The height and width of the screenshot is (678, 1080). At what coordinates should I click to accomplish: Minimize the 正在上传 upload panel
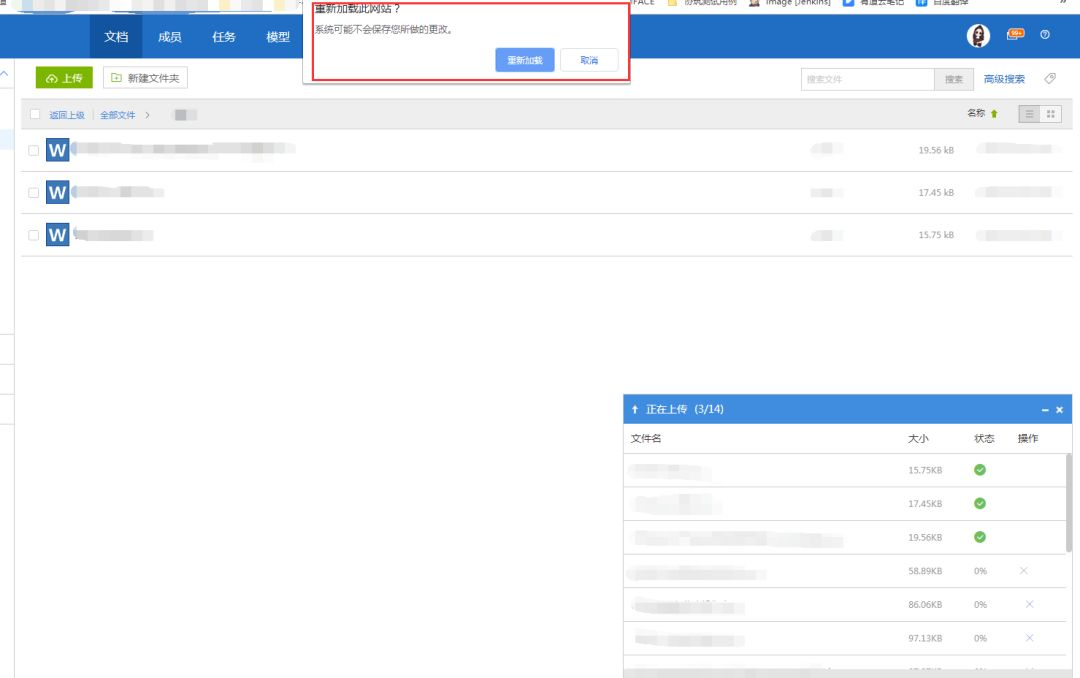pos(1045,410)
